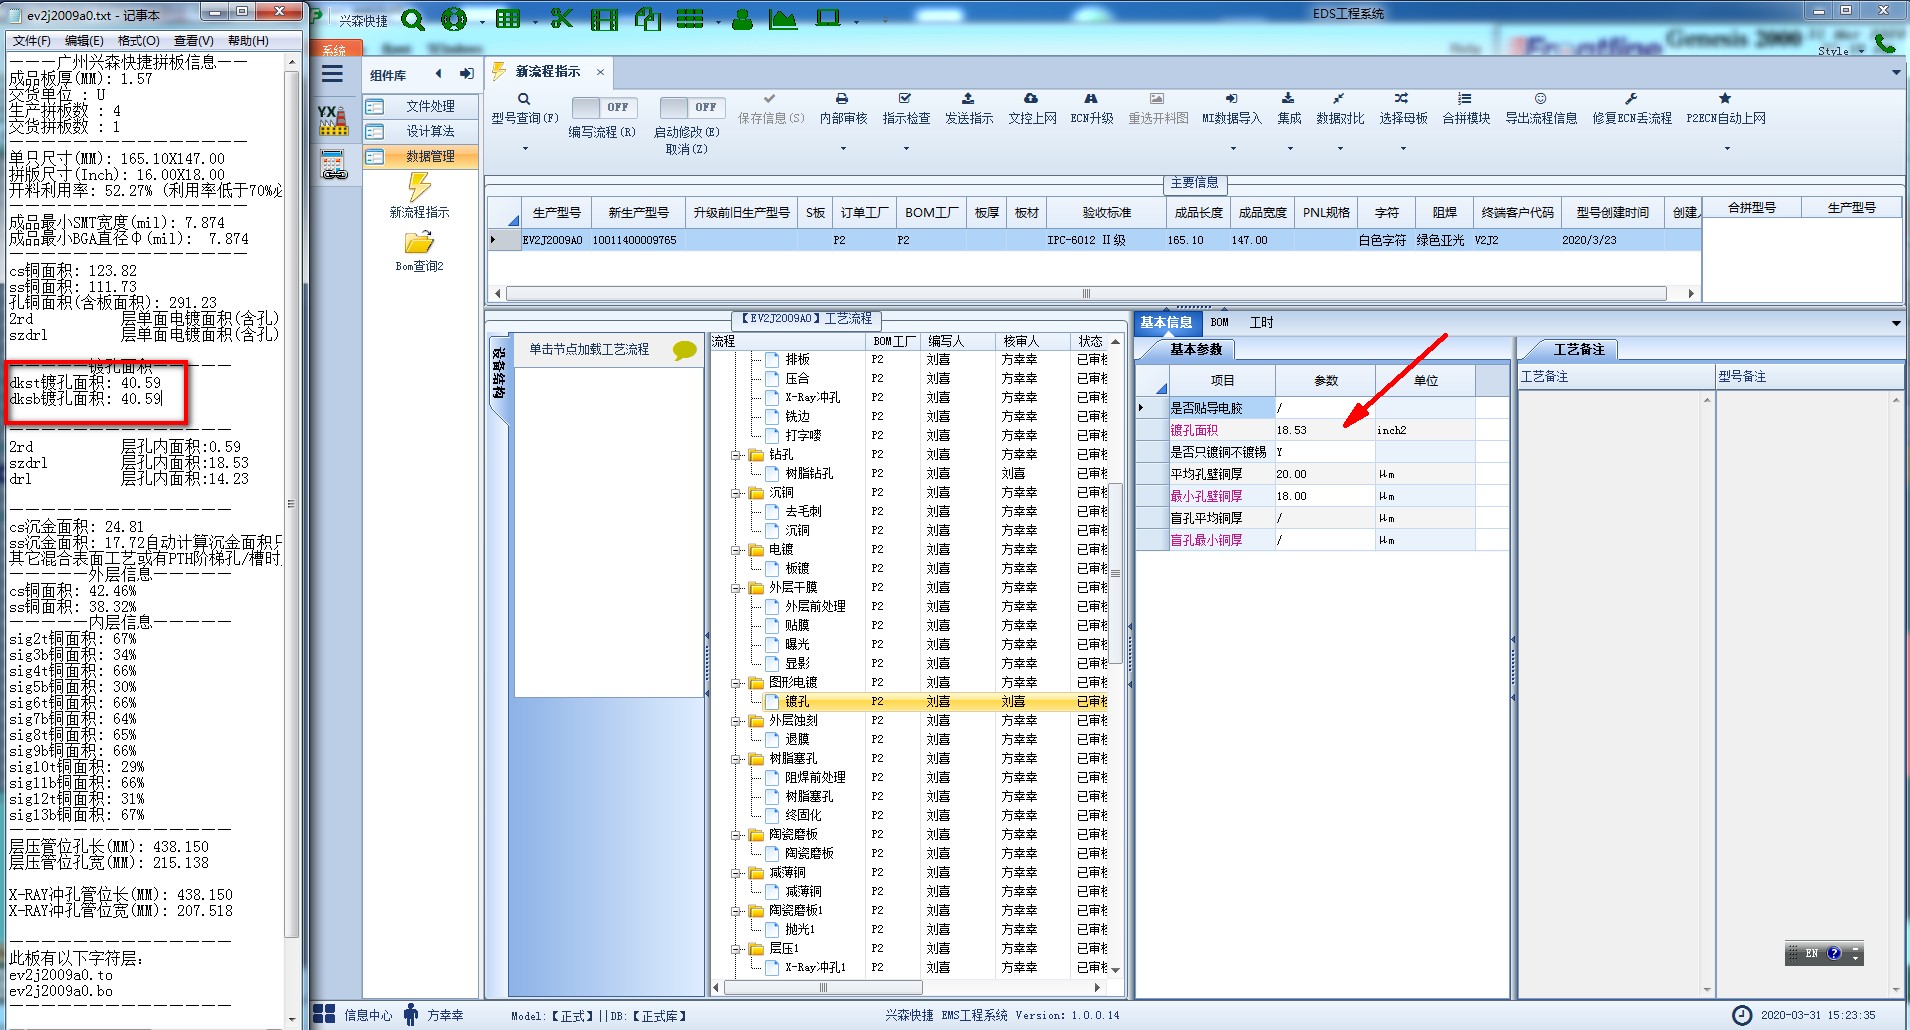Image resolution: width=1910 pixels, height=1030 pixels.
Task: Open dropdown arrow under MI数据导入
Action: 1232,149
